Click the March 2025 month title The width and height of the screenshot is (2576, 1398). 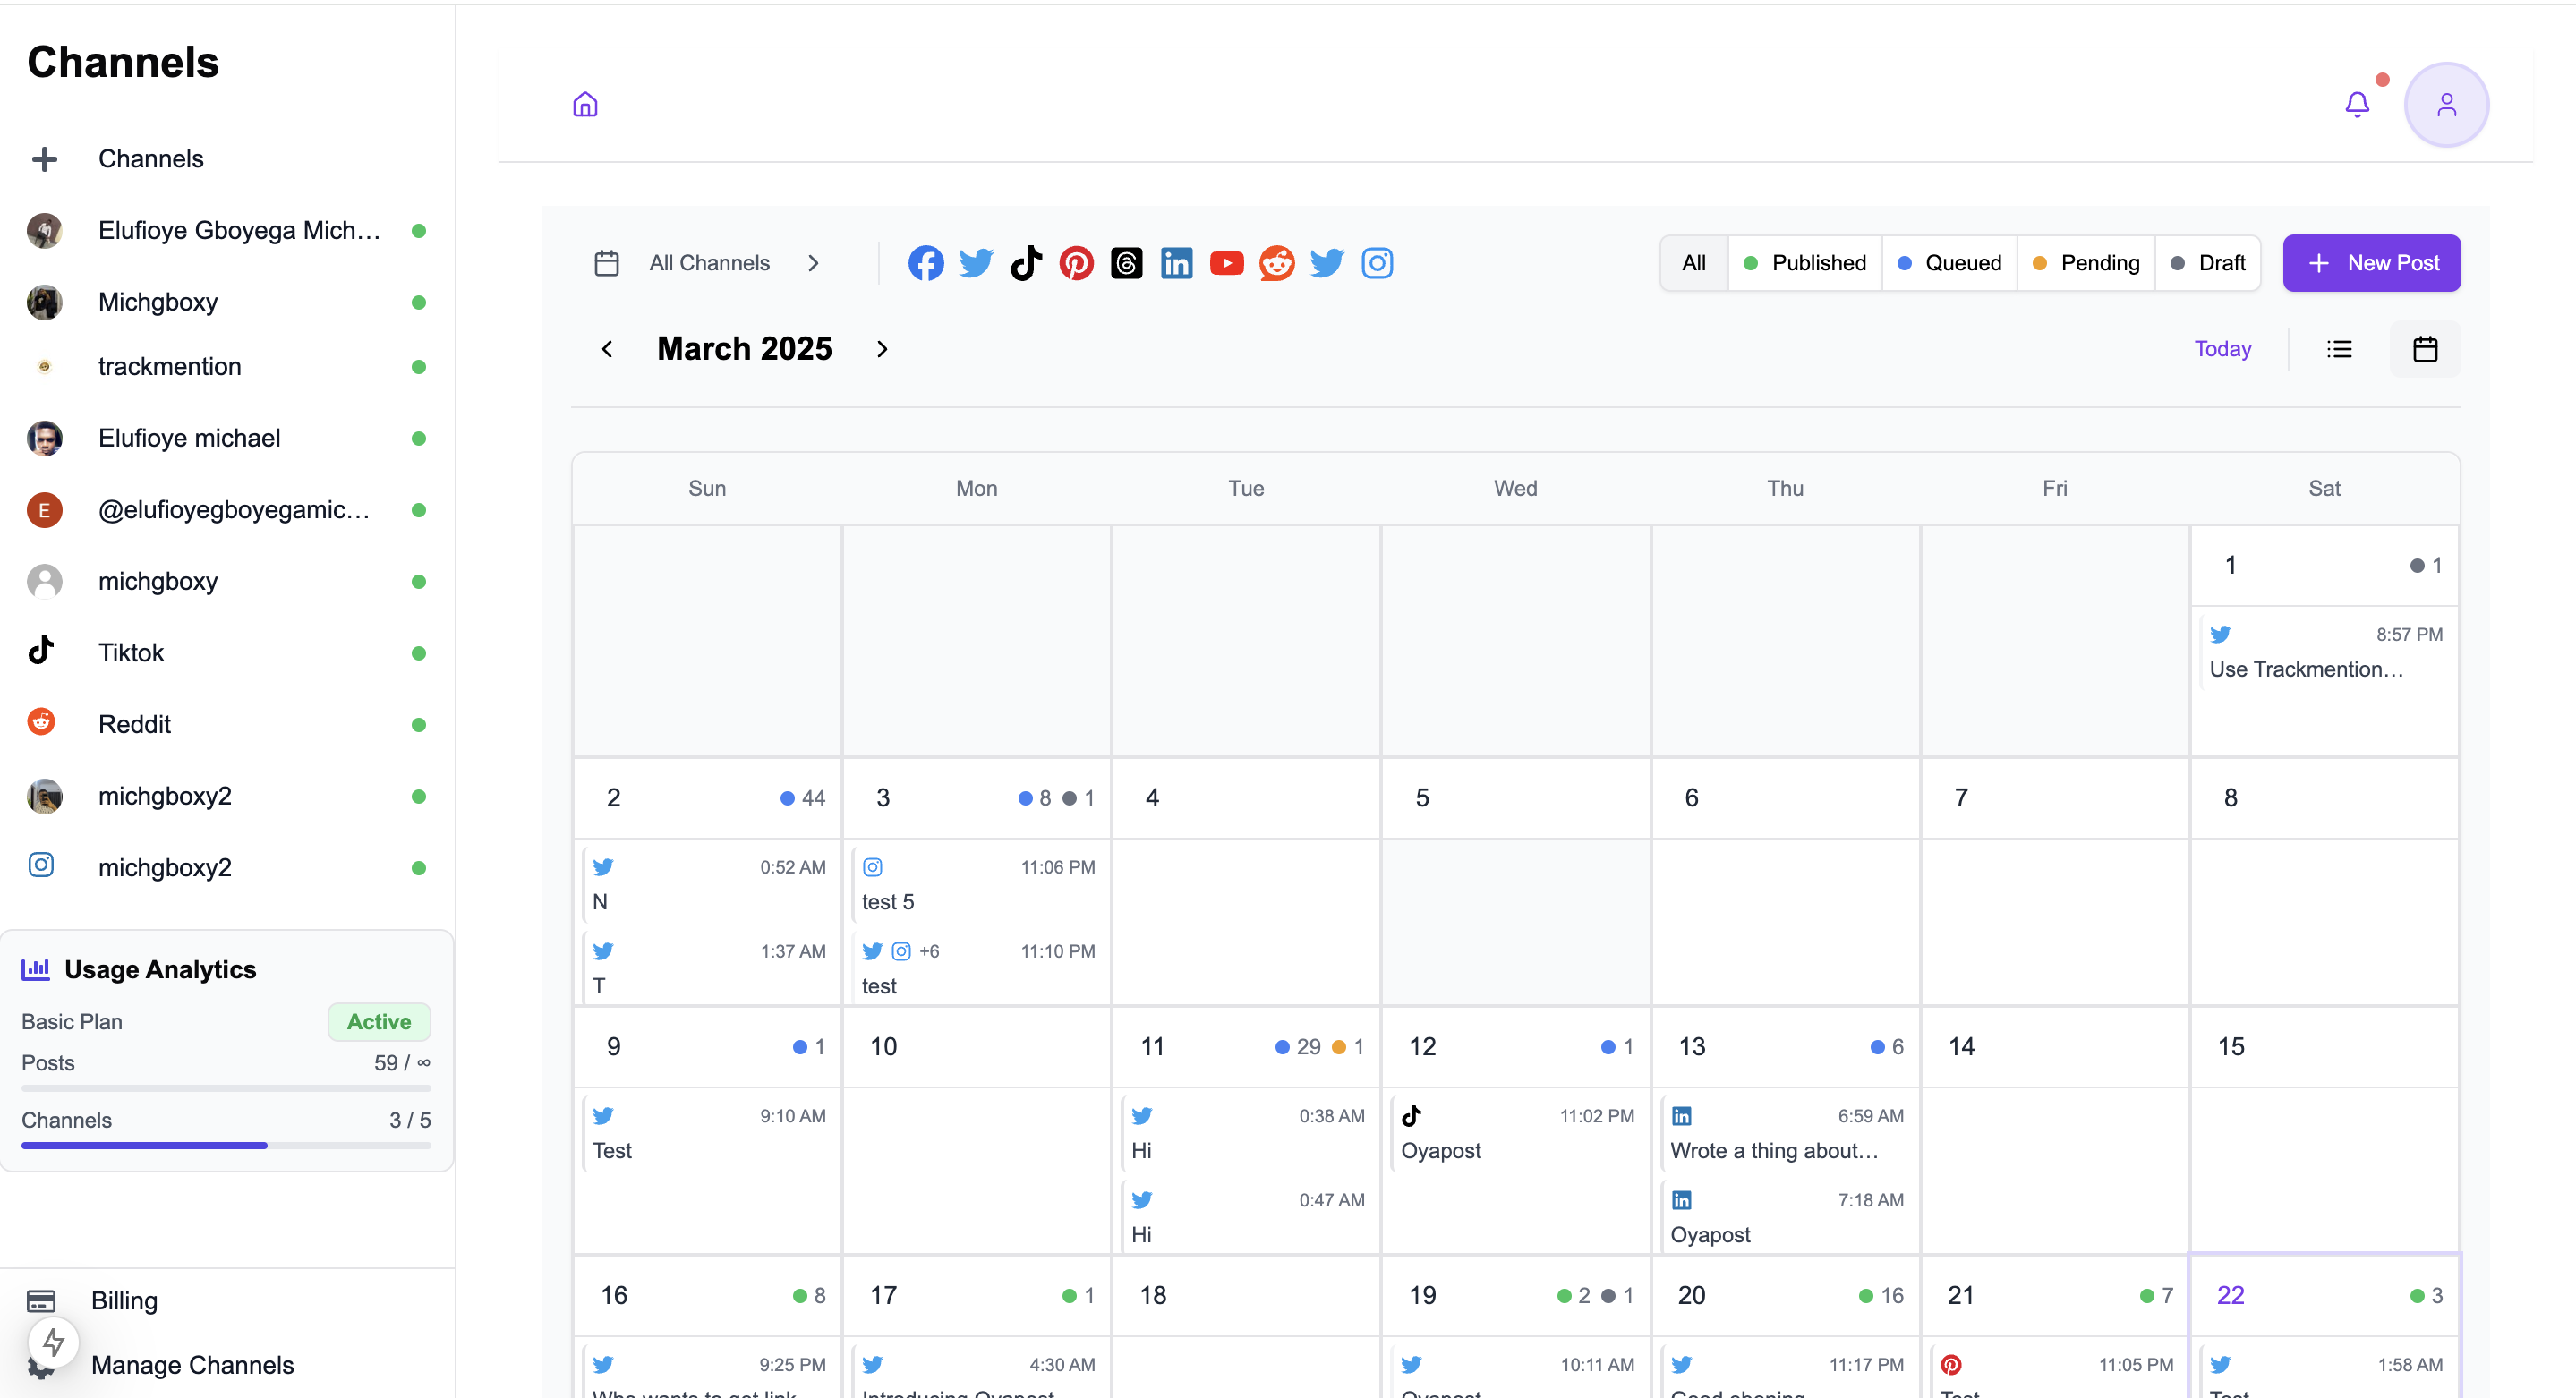pyautogui.click(x=744, y=349)
